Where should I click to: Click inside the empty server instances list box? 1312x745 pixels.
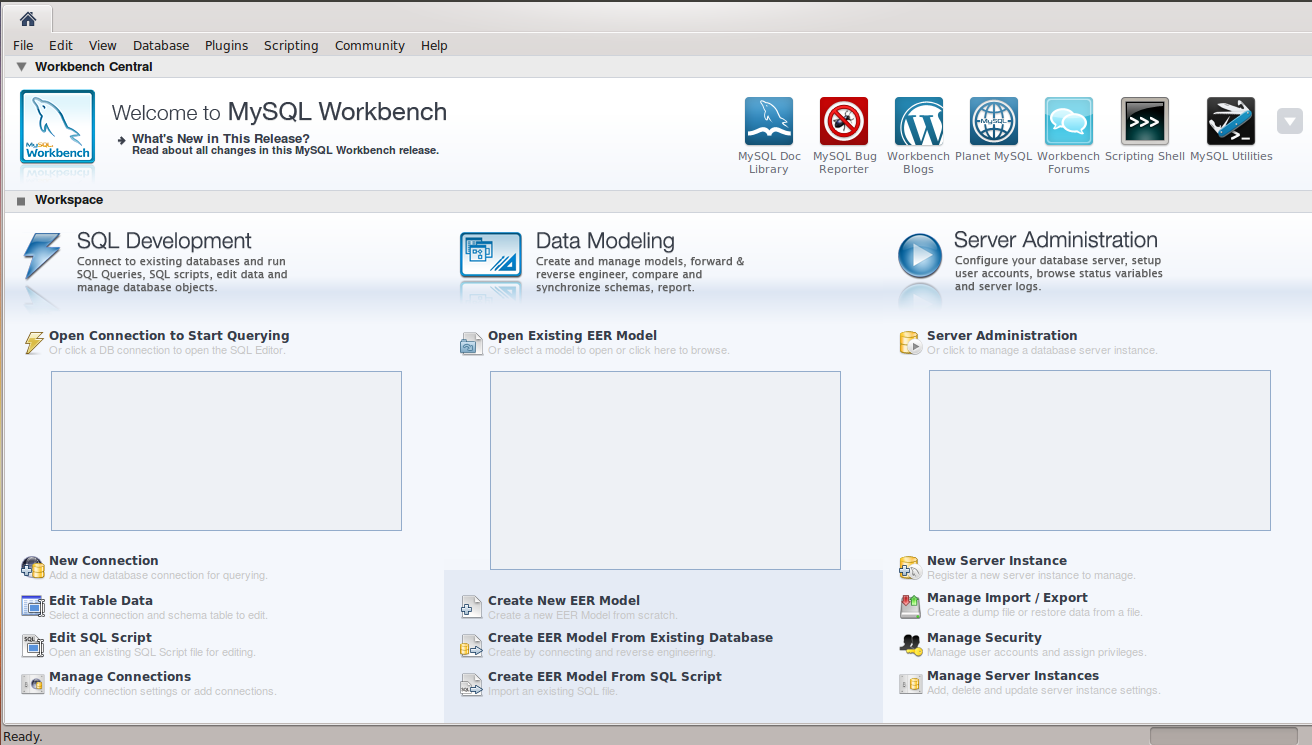[1100, 450]
